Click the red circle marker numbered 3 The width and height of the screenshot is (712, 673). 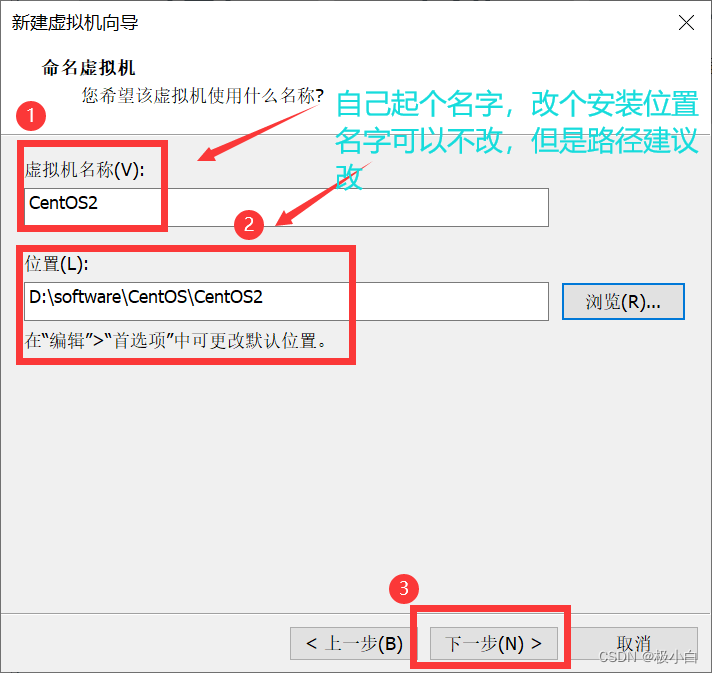click(x=403, y=588)
